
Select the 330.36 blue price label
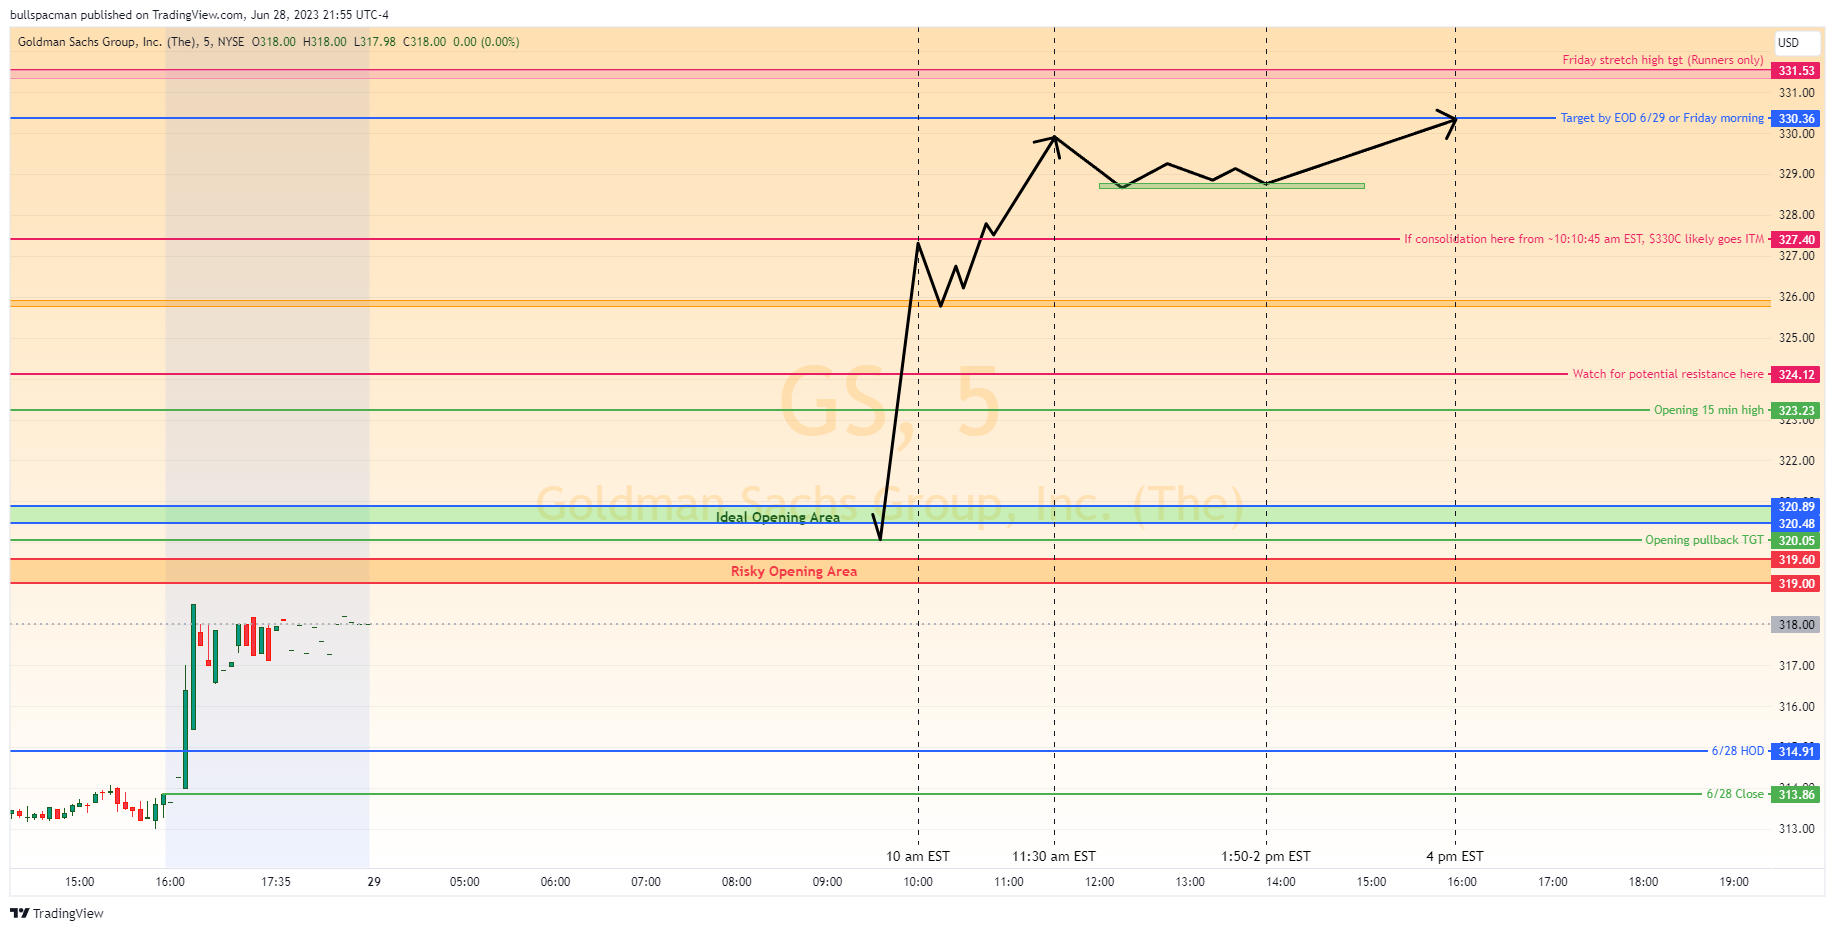1796,118
